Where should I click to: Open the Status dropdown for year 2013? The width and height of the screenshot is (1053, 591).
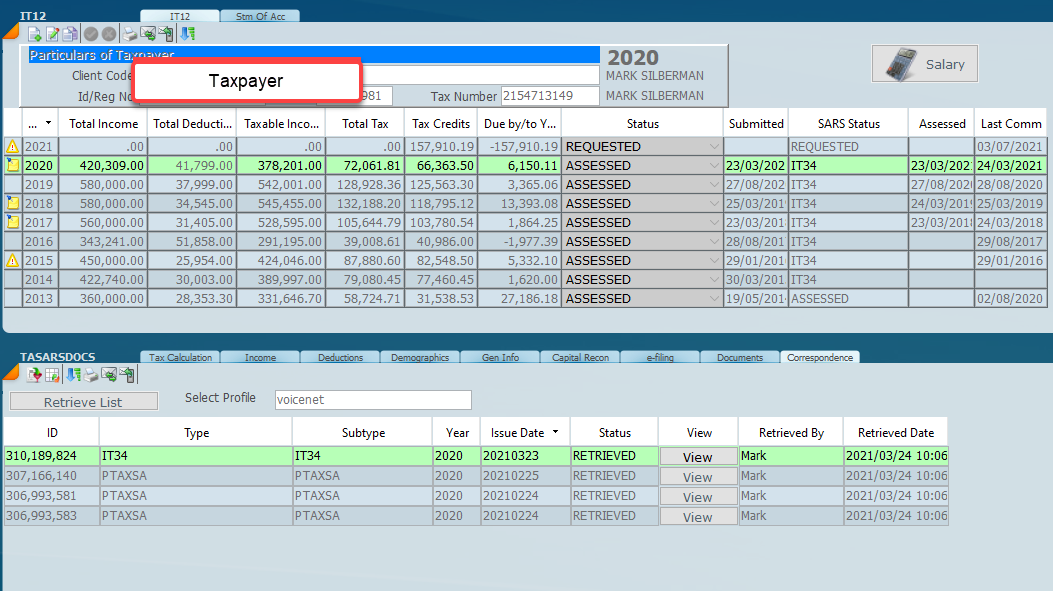713,299
